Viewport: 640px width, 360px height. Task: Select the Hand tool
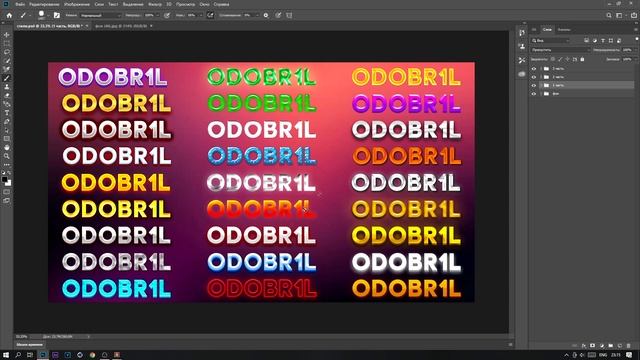pos(7,147)
